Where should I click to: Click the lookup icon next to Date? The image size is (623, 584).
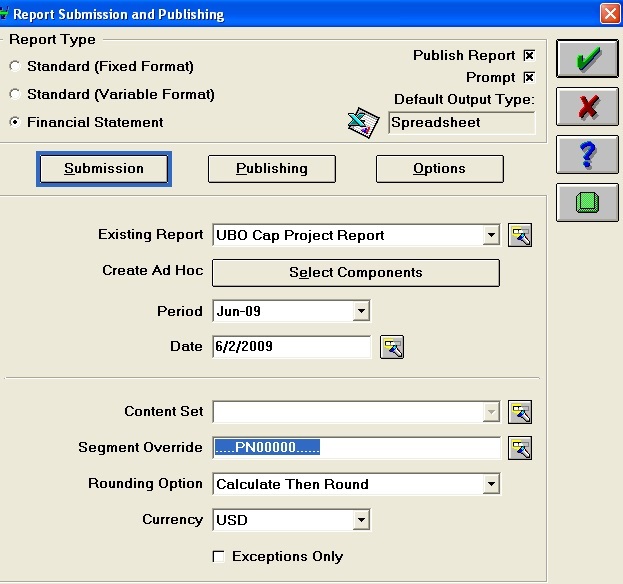[393, 347]
